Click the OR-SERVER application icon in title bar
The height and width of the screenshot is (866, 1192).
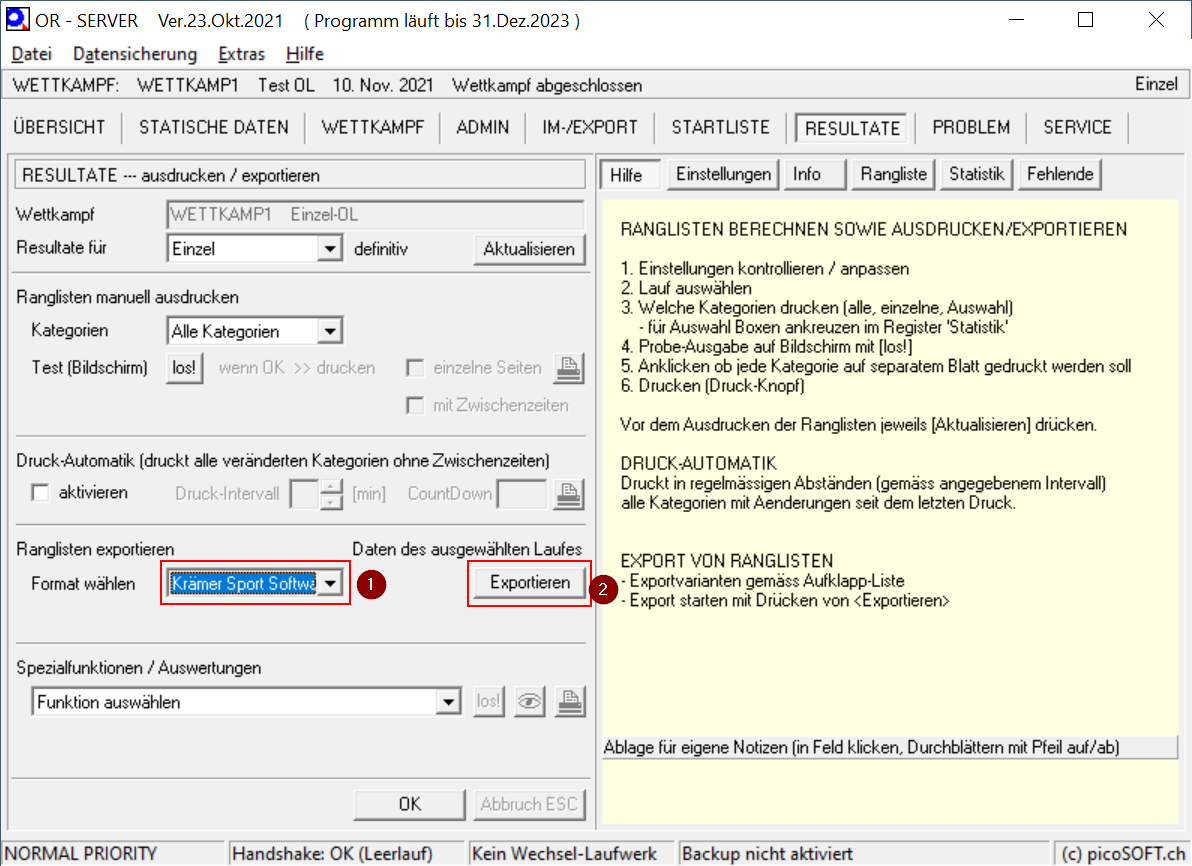(17, 20)
